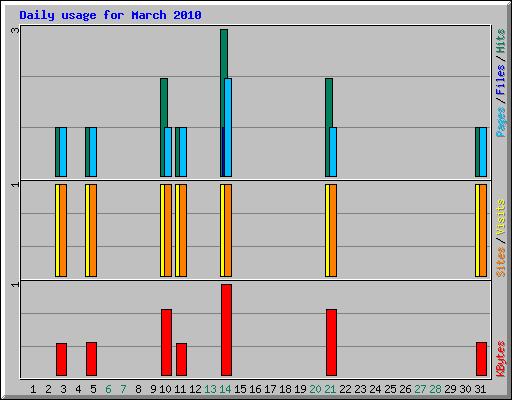Screen dimensions: 512x400
Task: Click the green Hits bar for day 10
Action: pyautogui.click(x=164, y=103)
